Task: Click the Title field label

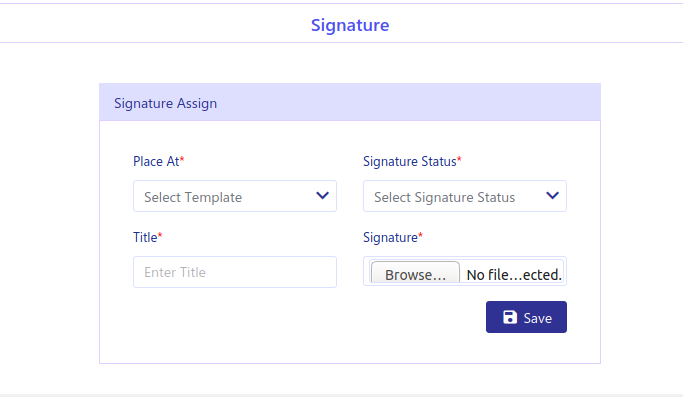Action: tap(145, 237)
